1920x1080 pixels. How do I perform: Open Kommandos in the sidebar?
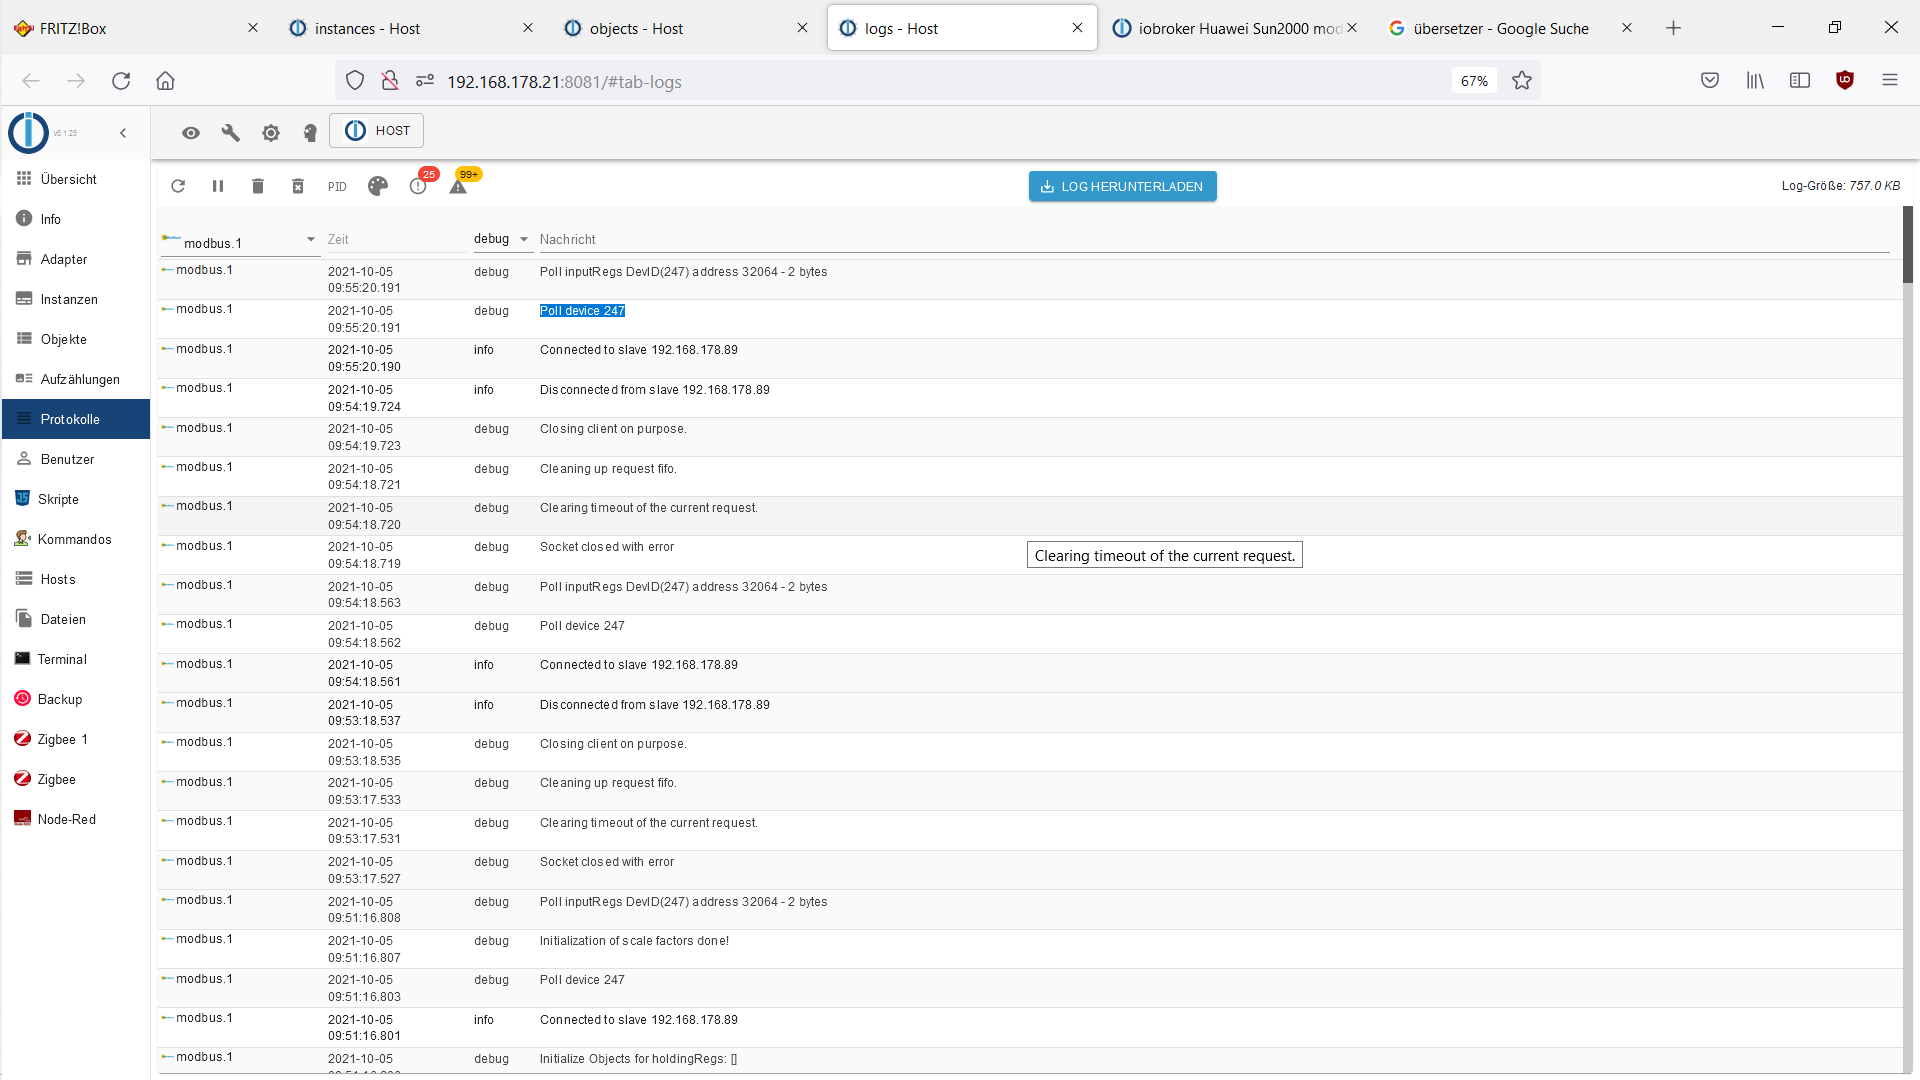coord(76,539)
